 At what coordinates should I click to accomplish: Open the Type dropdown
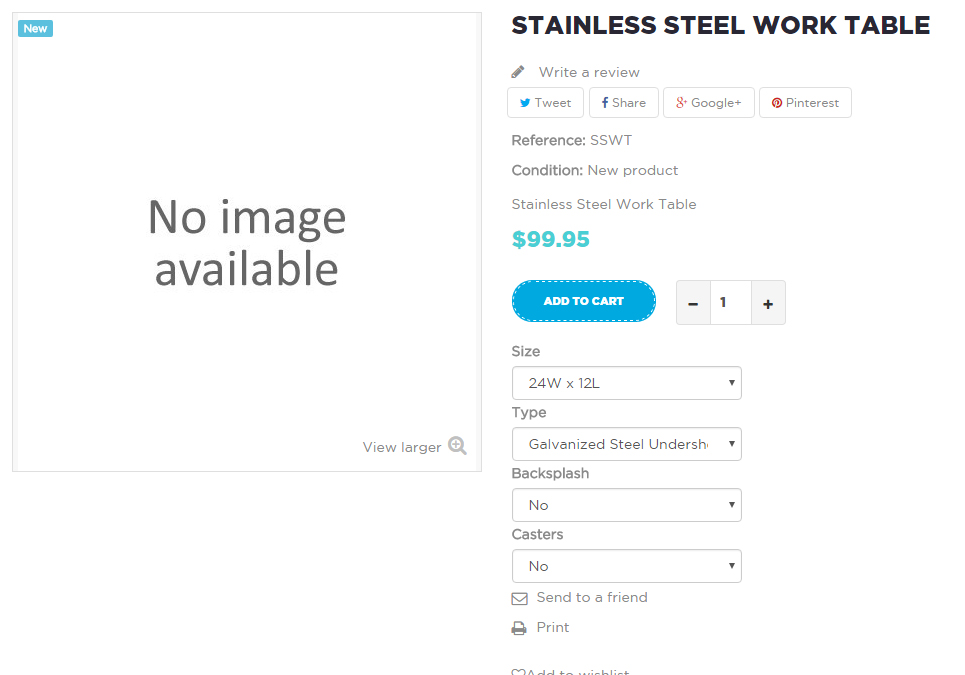(626, 444)
